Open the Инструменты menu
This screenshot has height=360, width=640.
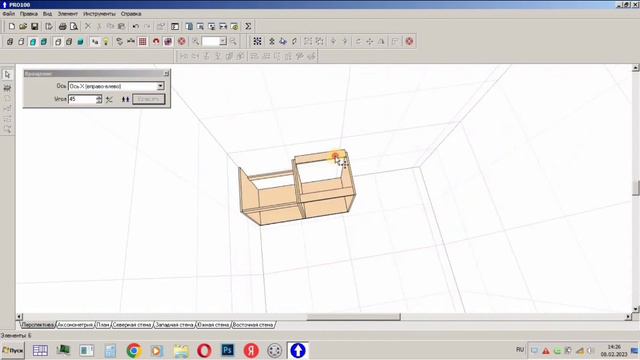(x=99, y=14)
